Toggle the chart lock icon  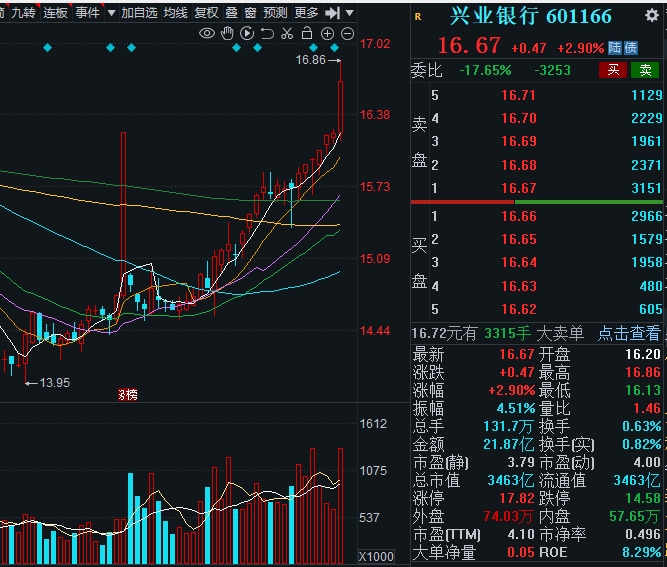(307, 33)
